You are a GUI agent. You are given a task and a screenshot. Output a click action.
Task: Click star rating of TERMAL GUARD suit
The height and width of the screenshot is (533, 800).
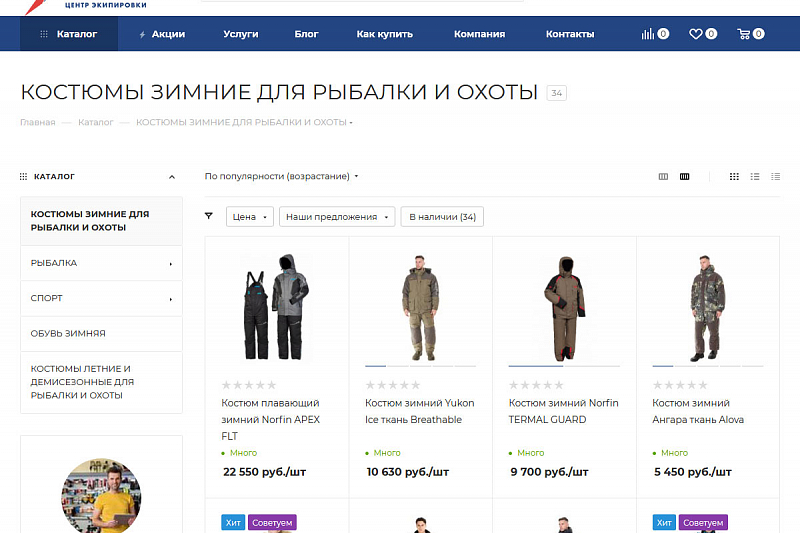point(536,385)
